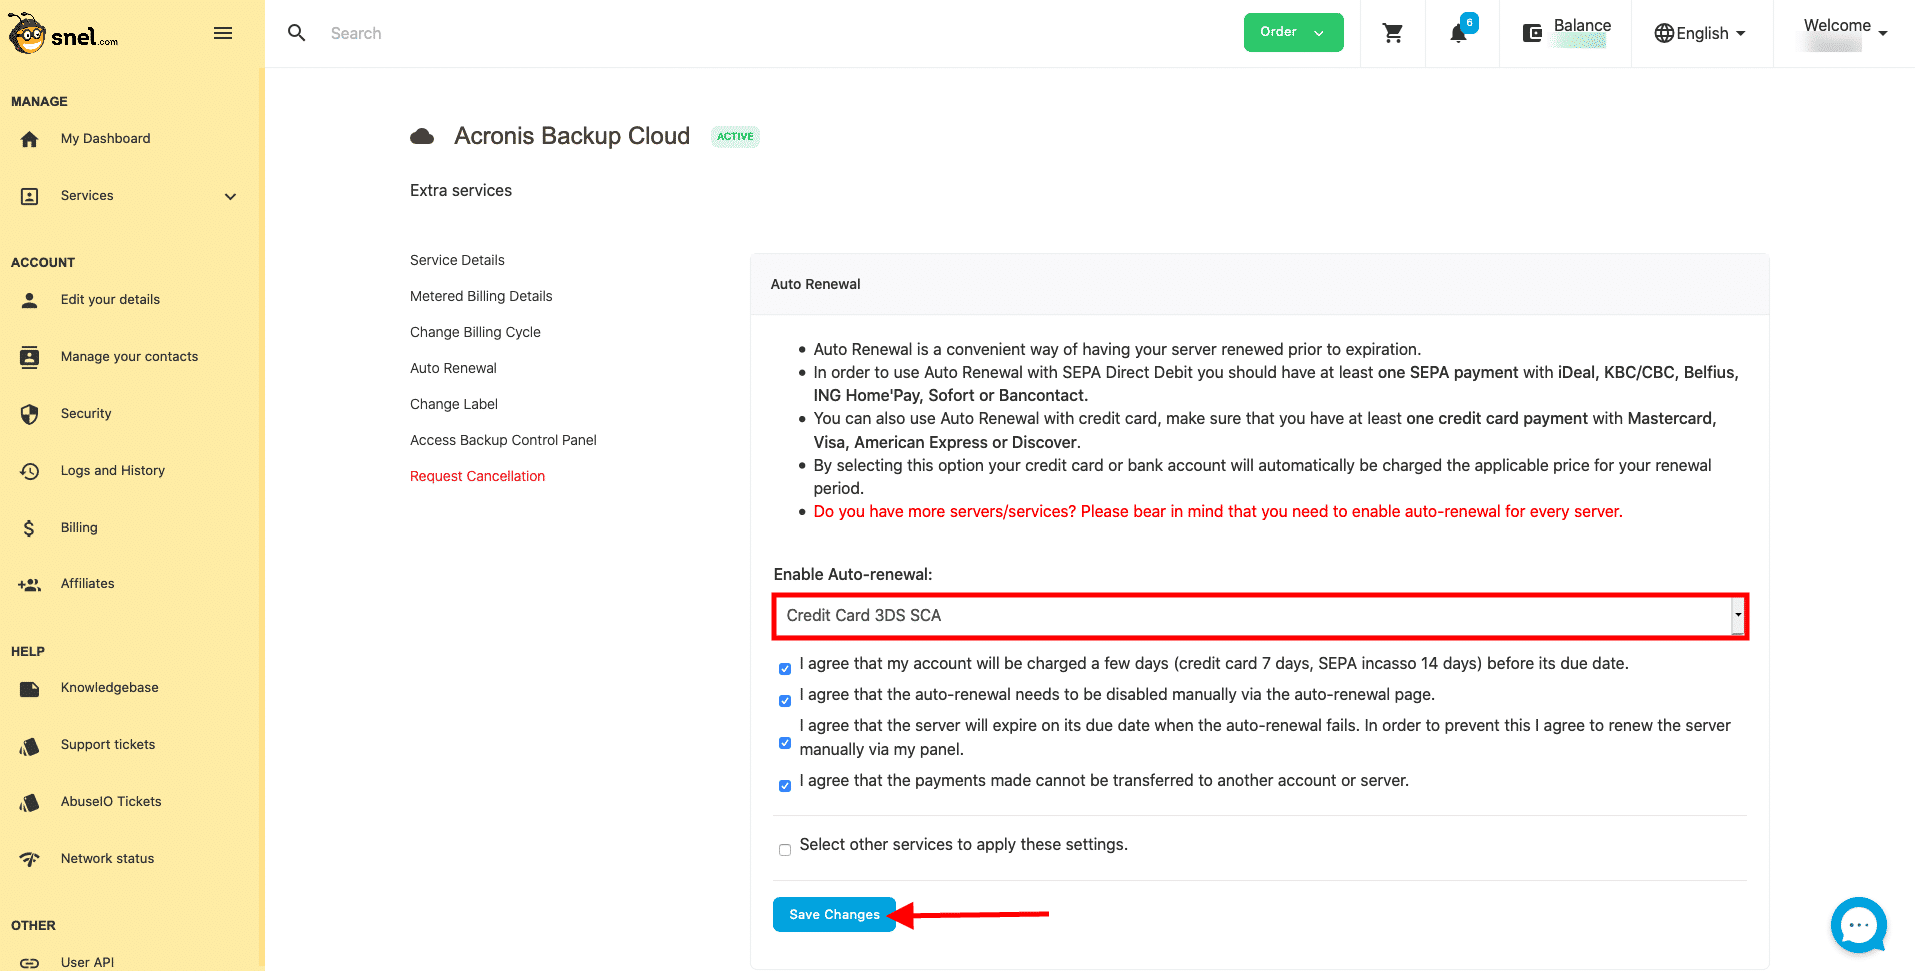This screenshot has height=971, width=1915.
Task: Click the cloud icon beside Acronis title
Action: point(422,136)
